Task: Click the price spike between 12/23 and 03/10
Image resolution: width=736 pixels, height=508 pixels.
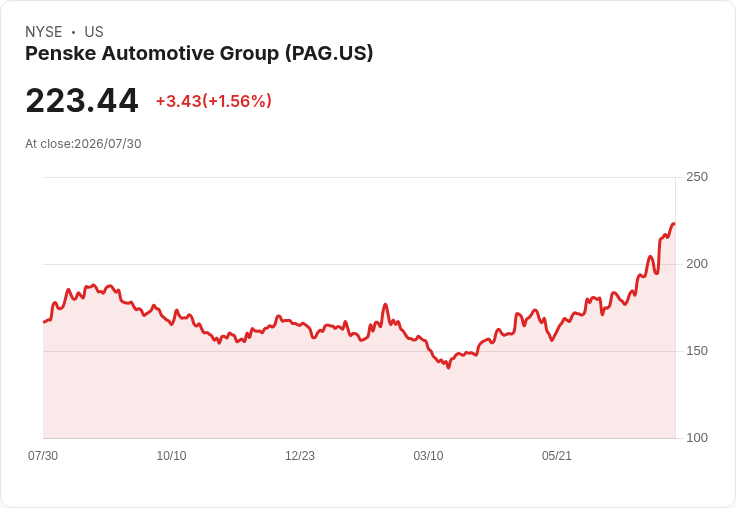Action: [385, 305]
